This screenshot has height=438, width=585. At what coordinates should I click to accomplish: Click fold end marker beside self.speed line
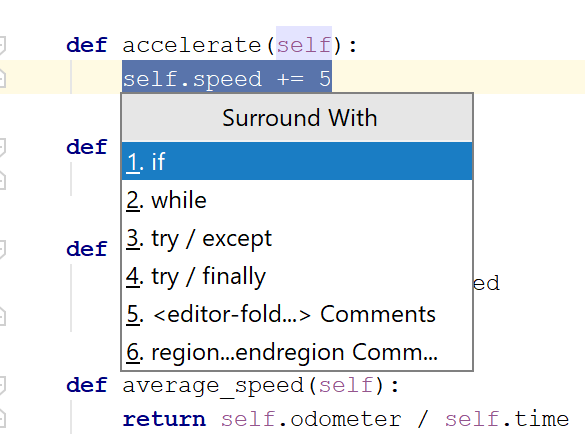pos(2,79)
